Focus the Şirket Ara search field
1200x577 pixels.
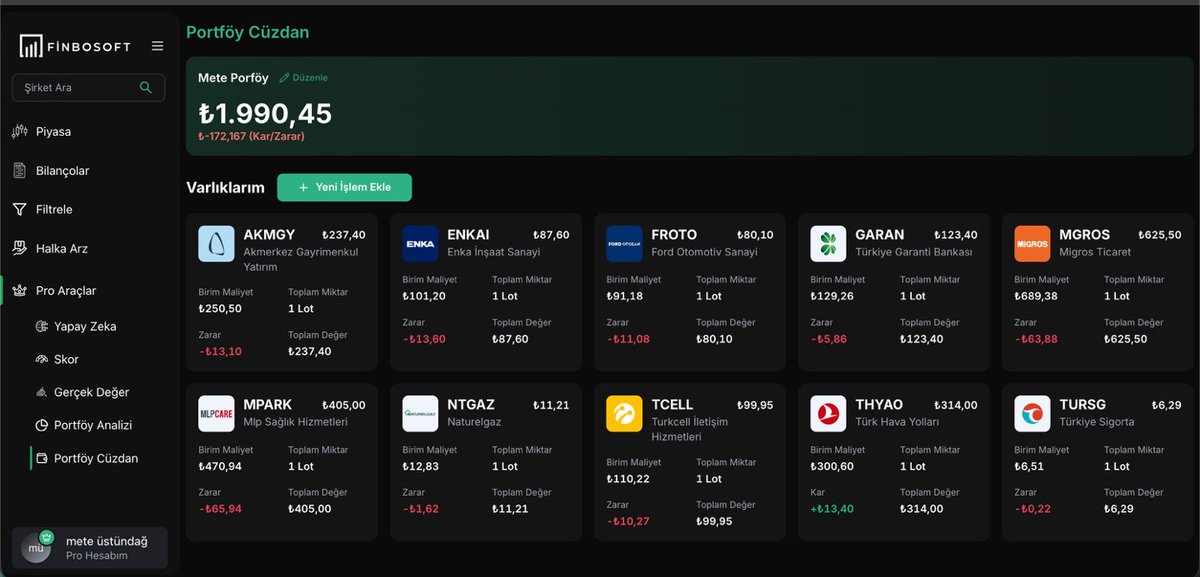pyautogui.click(x=88, y=88)
